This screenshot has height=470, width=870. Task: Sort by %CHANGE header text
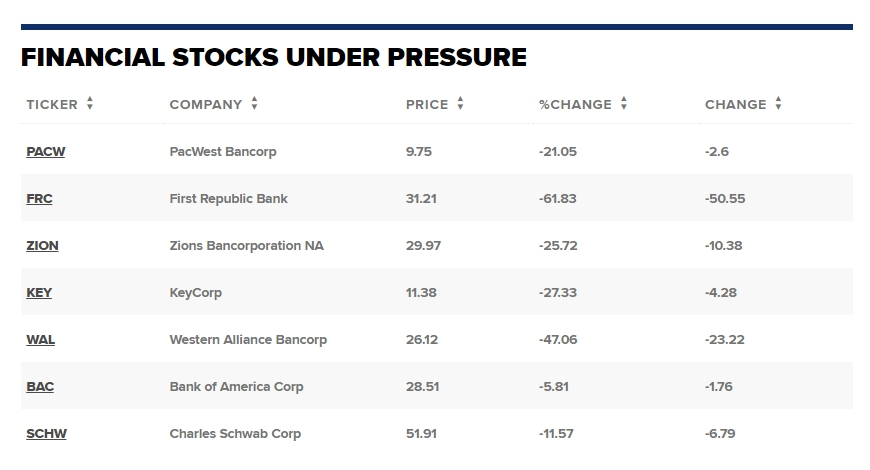tap(575, 104)
